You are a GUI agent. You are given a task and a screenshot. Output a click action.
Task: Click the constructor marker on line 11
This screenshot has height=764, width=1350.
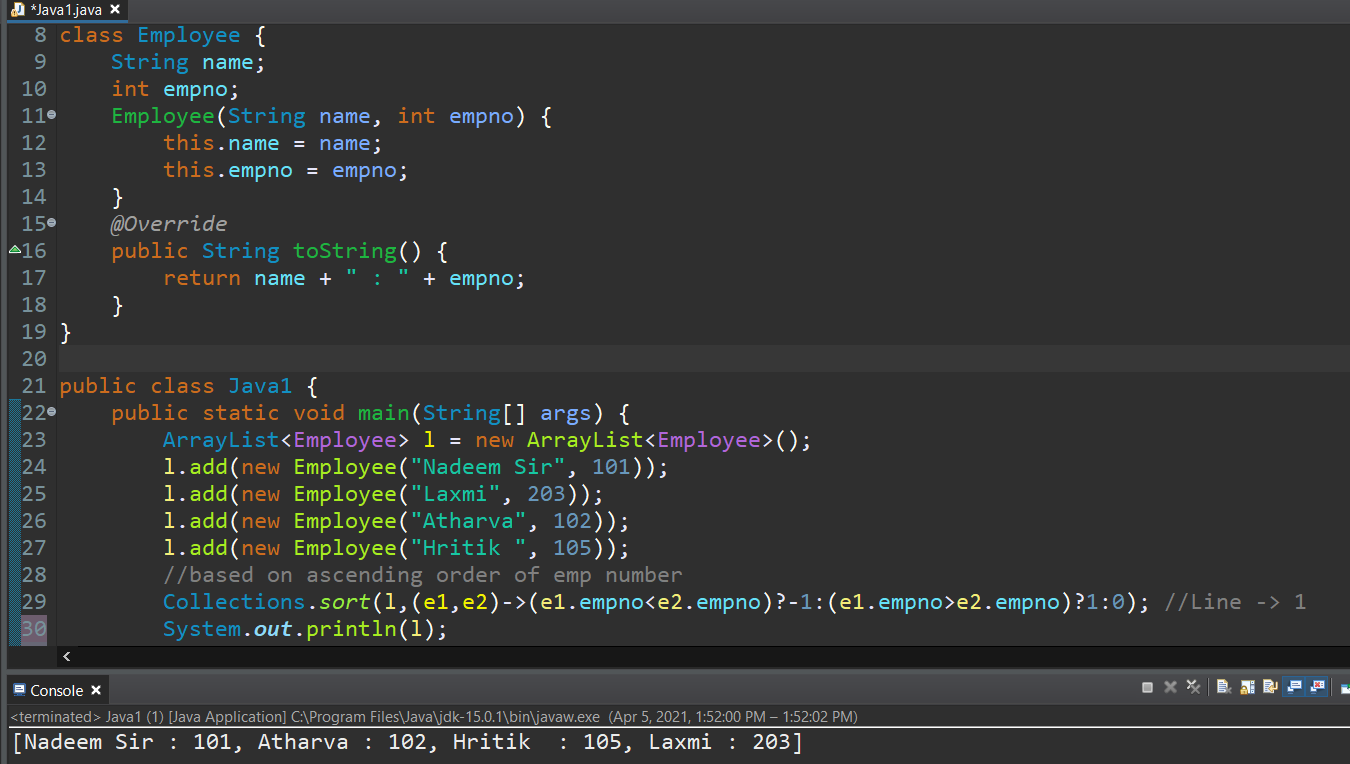pos(50,116)
